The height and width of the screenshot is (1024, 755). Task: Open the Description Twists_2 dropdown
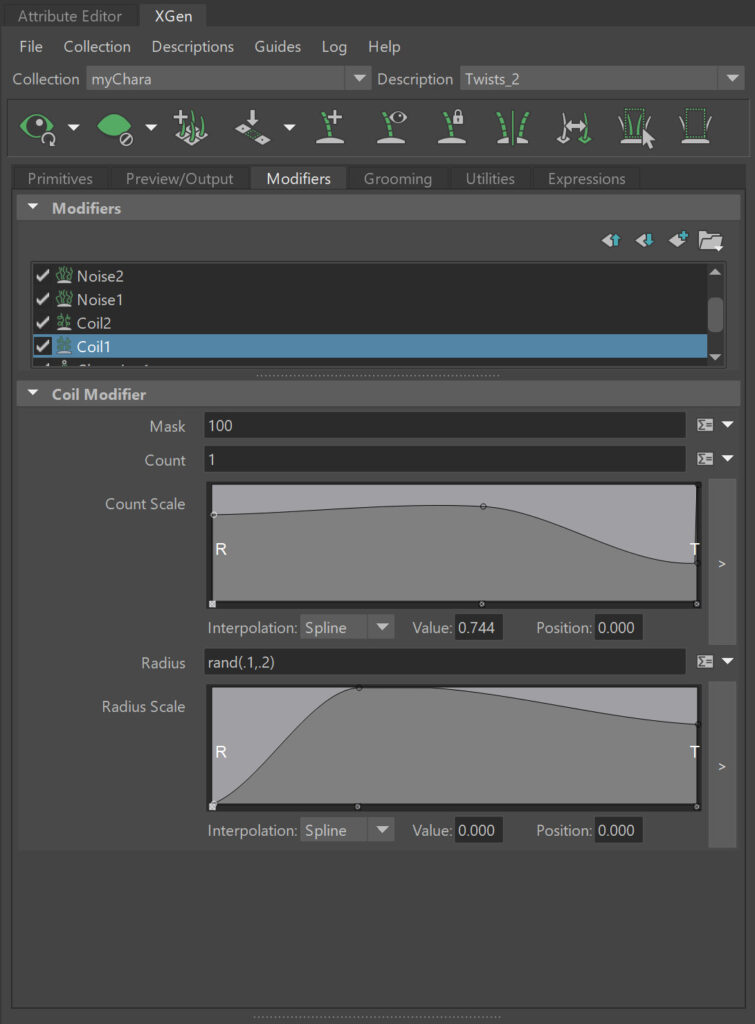[729, 79]
